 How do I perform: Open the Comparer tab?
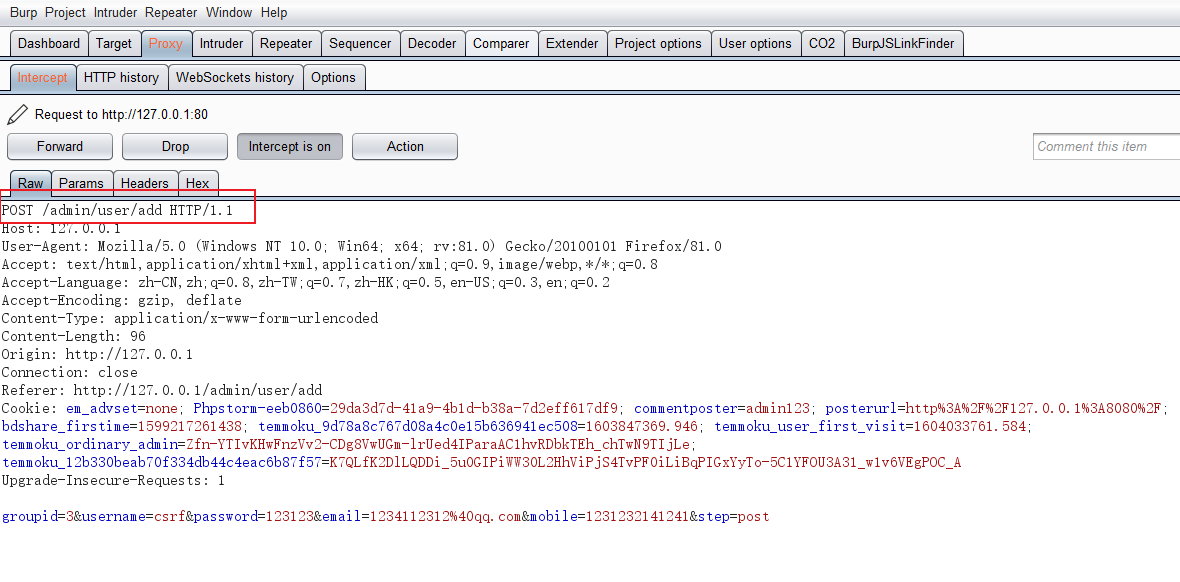[501, 44]
